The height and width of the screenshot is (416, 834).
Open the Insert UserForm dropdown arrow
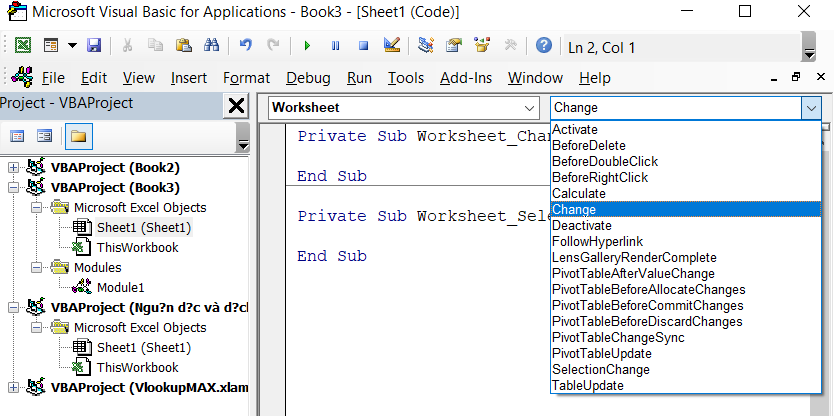click(72, 46)
